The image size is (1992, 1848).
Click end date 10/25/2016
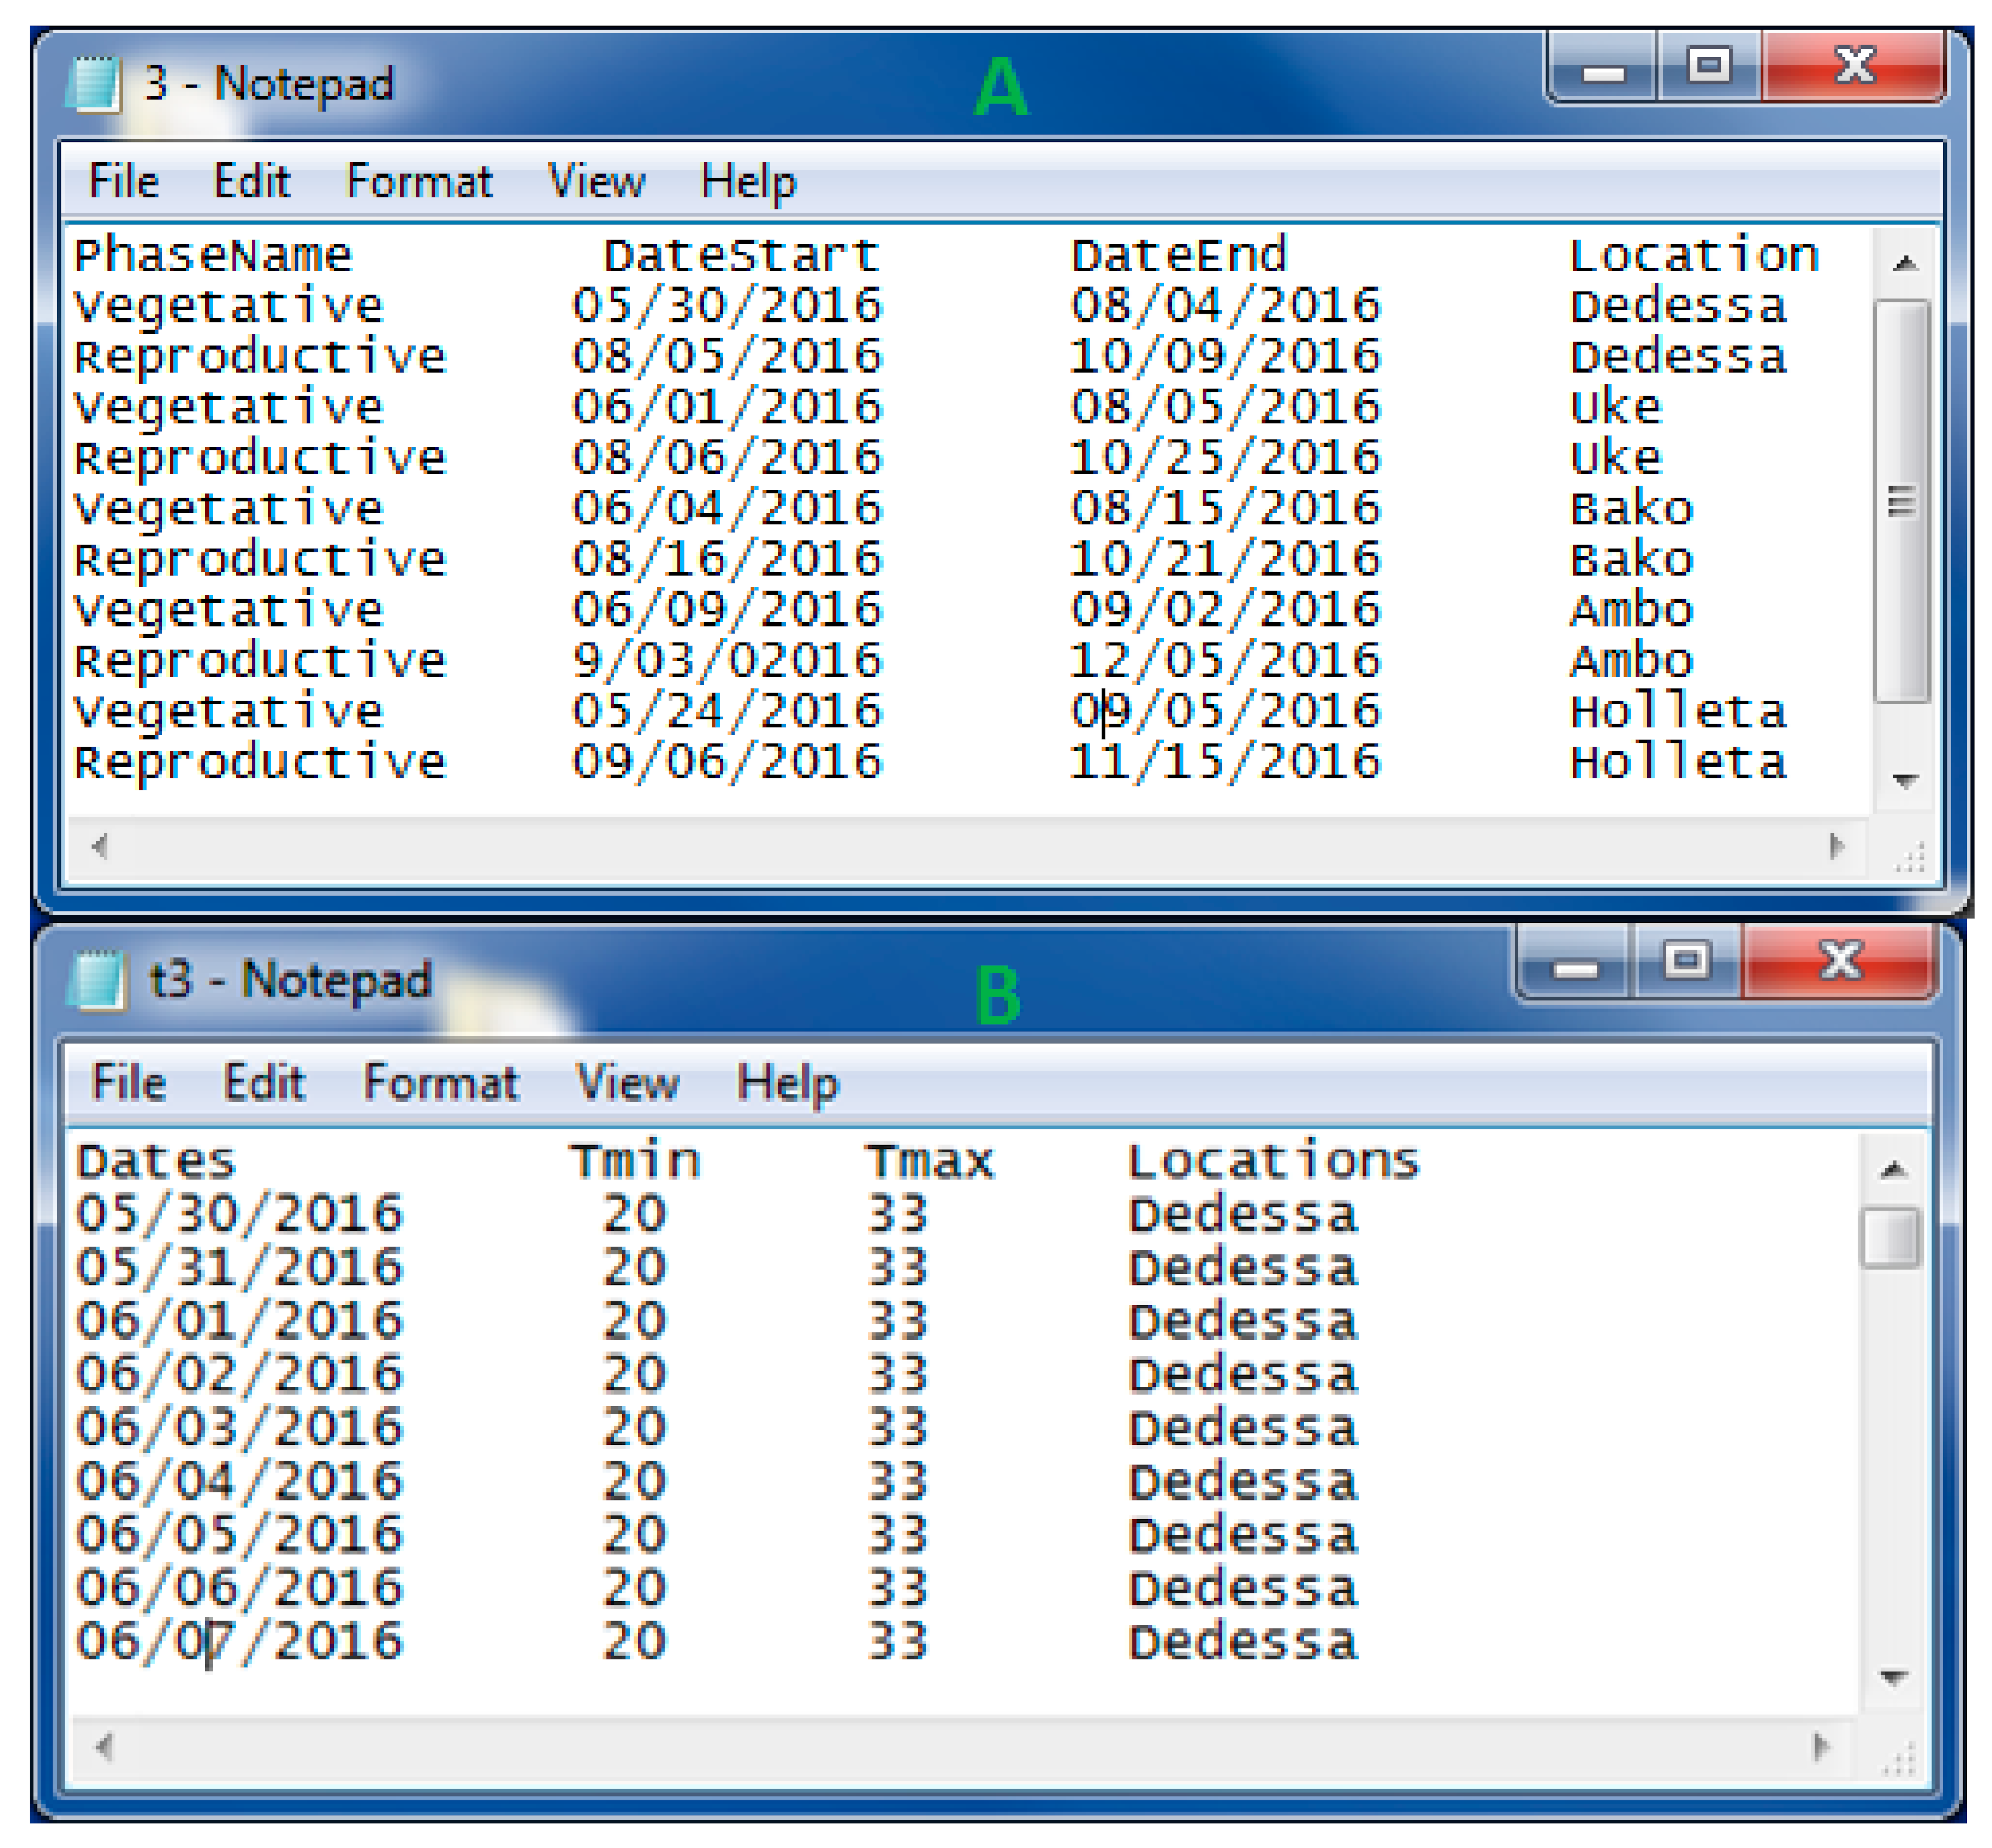tap(1225, 459)
